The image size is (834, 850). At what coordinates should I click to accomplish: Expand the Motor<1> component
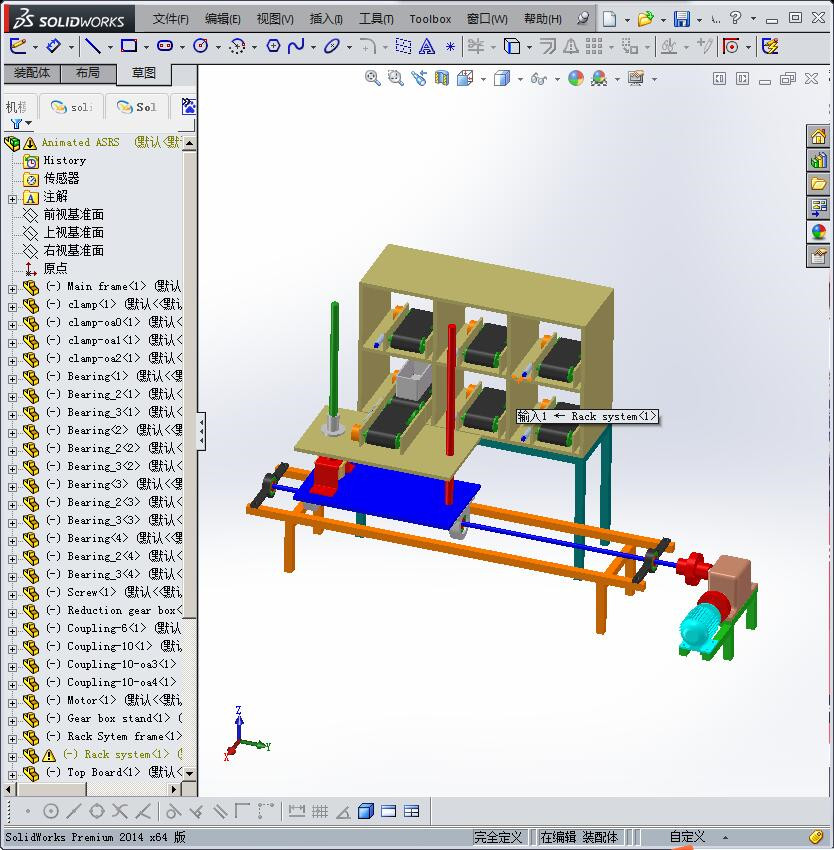[12, 703]
